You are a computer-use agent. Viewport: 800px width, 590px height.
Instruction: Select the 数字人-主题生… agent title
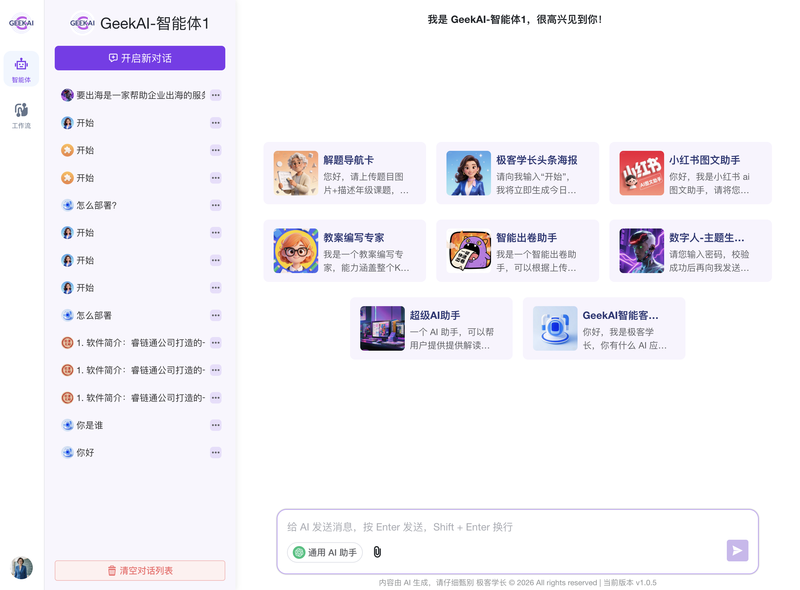(x=707, y=237)
